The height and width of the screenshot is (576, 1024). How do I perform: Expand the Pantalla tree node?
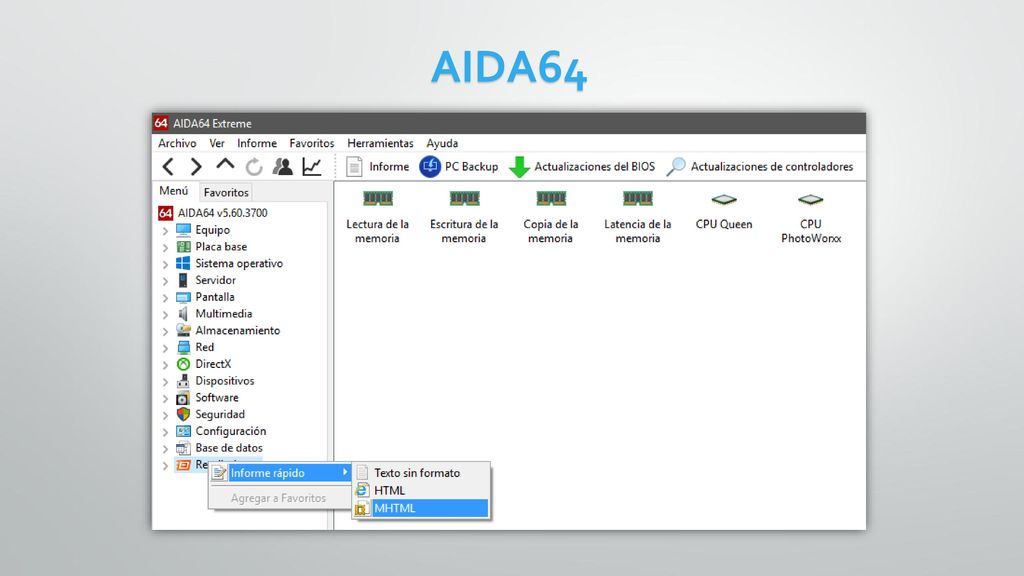point(165,298)
